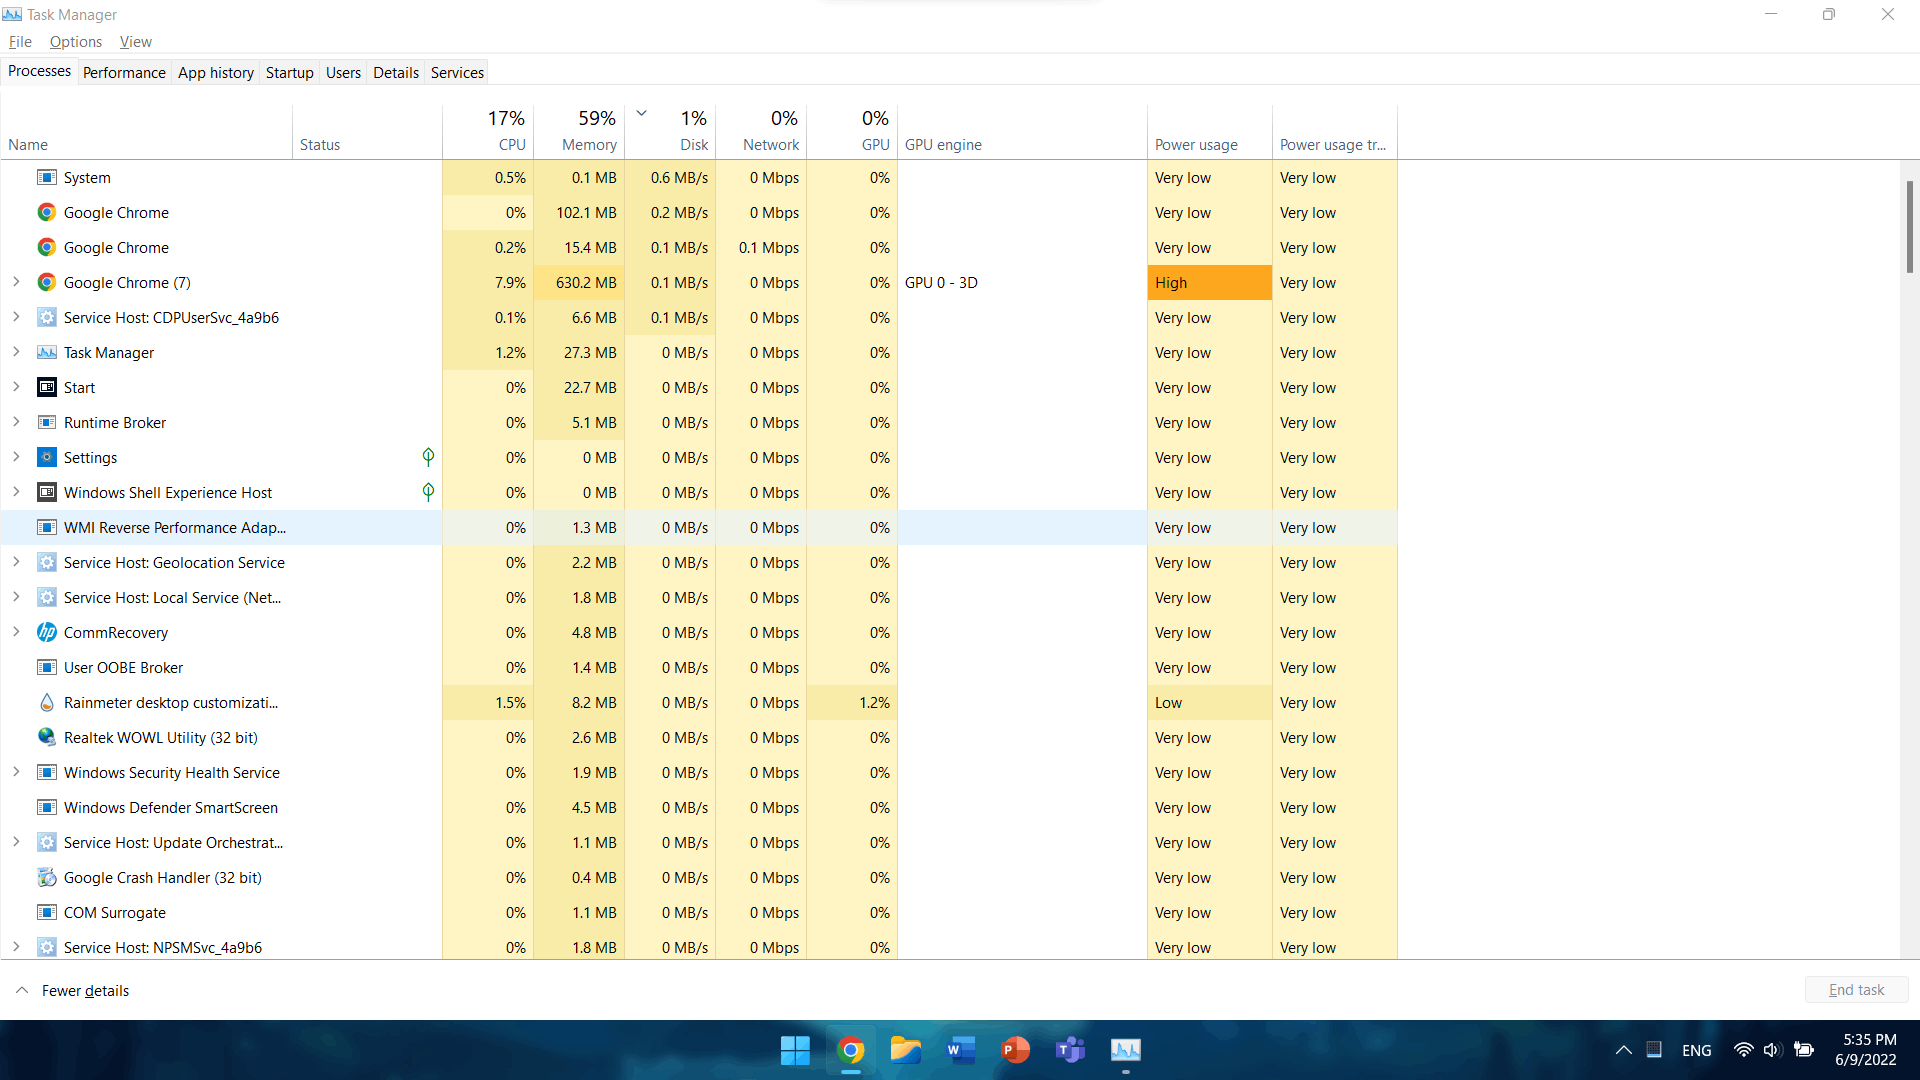Expand the Runtime Broker process group
Screen dimensions: 1920x1080
pos(16,423)
